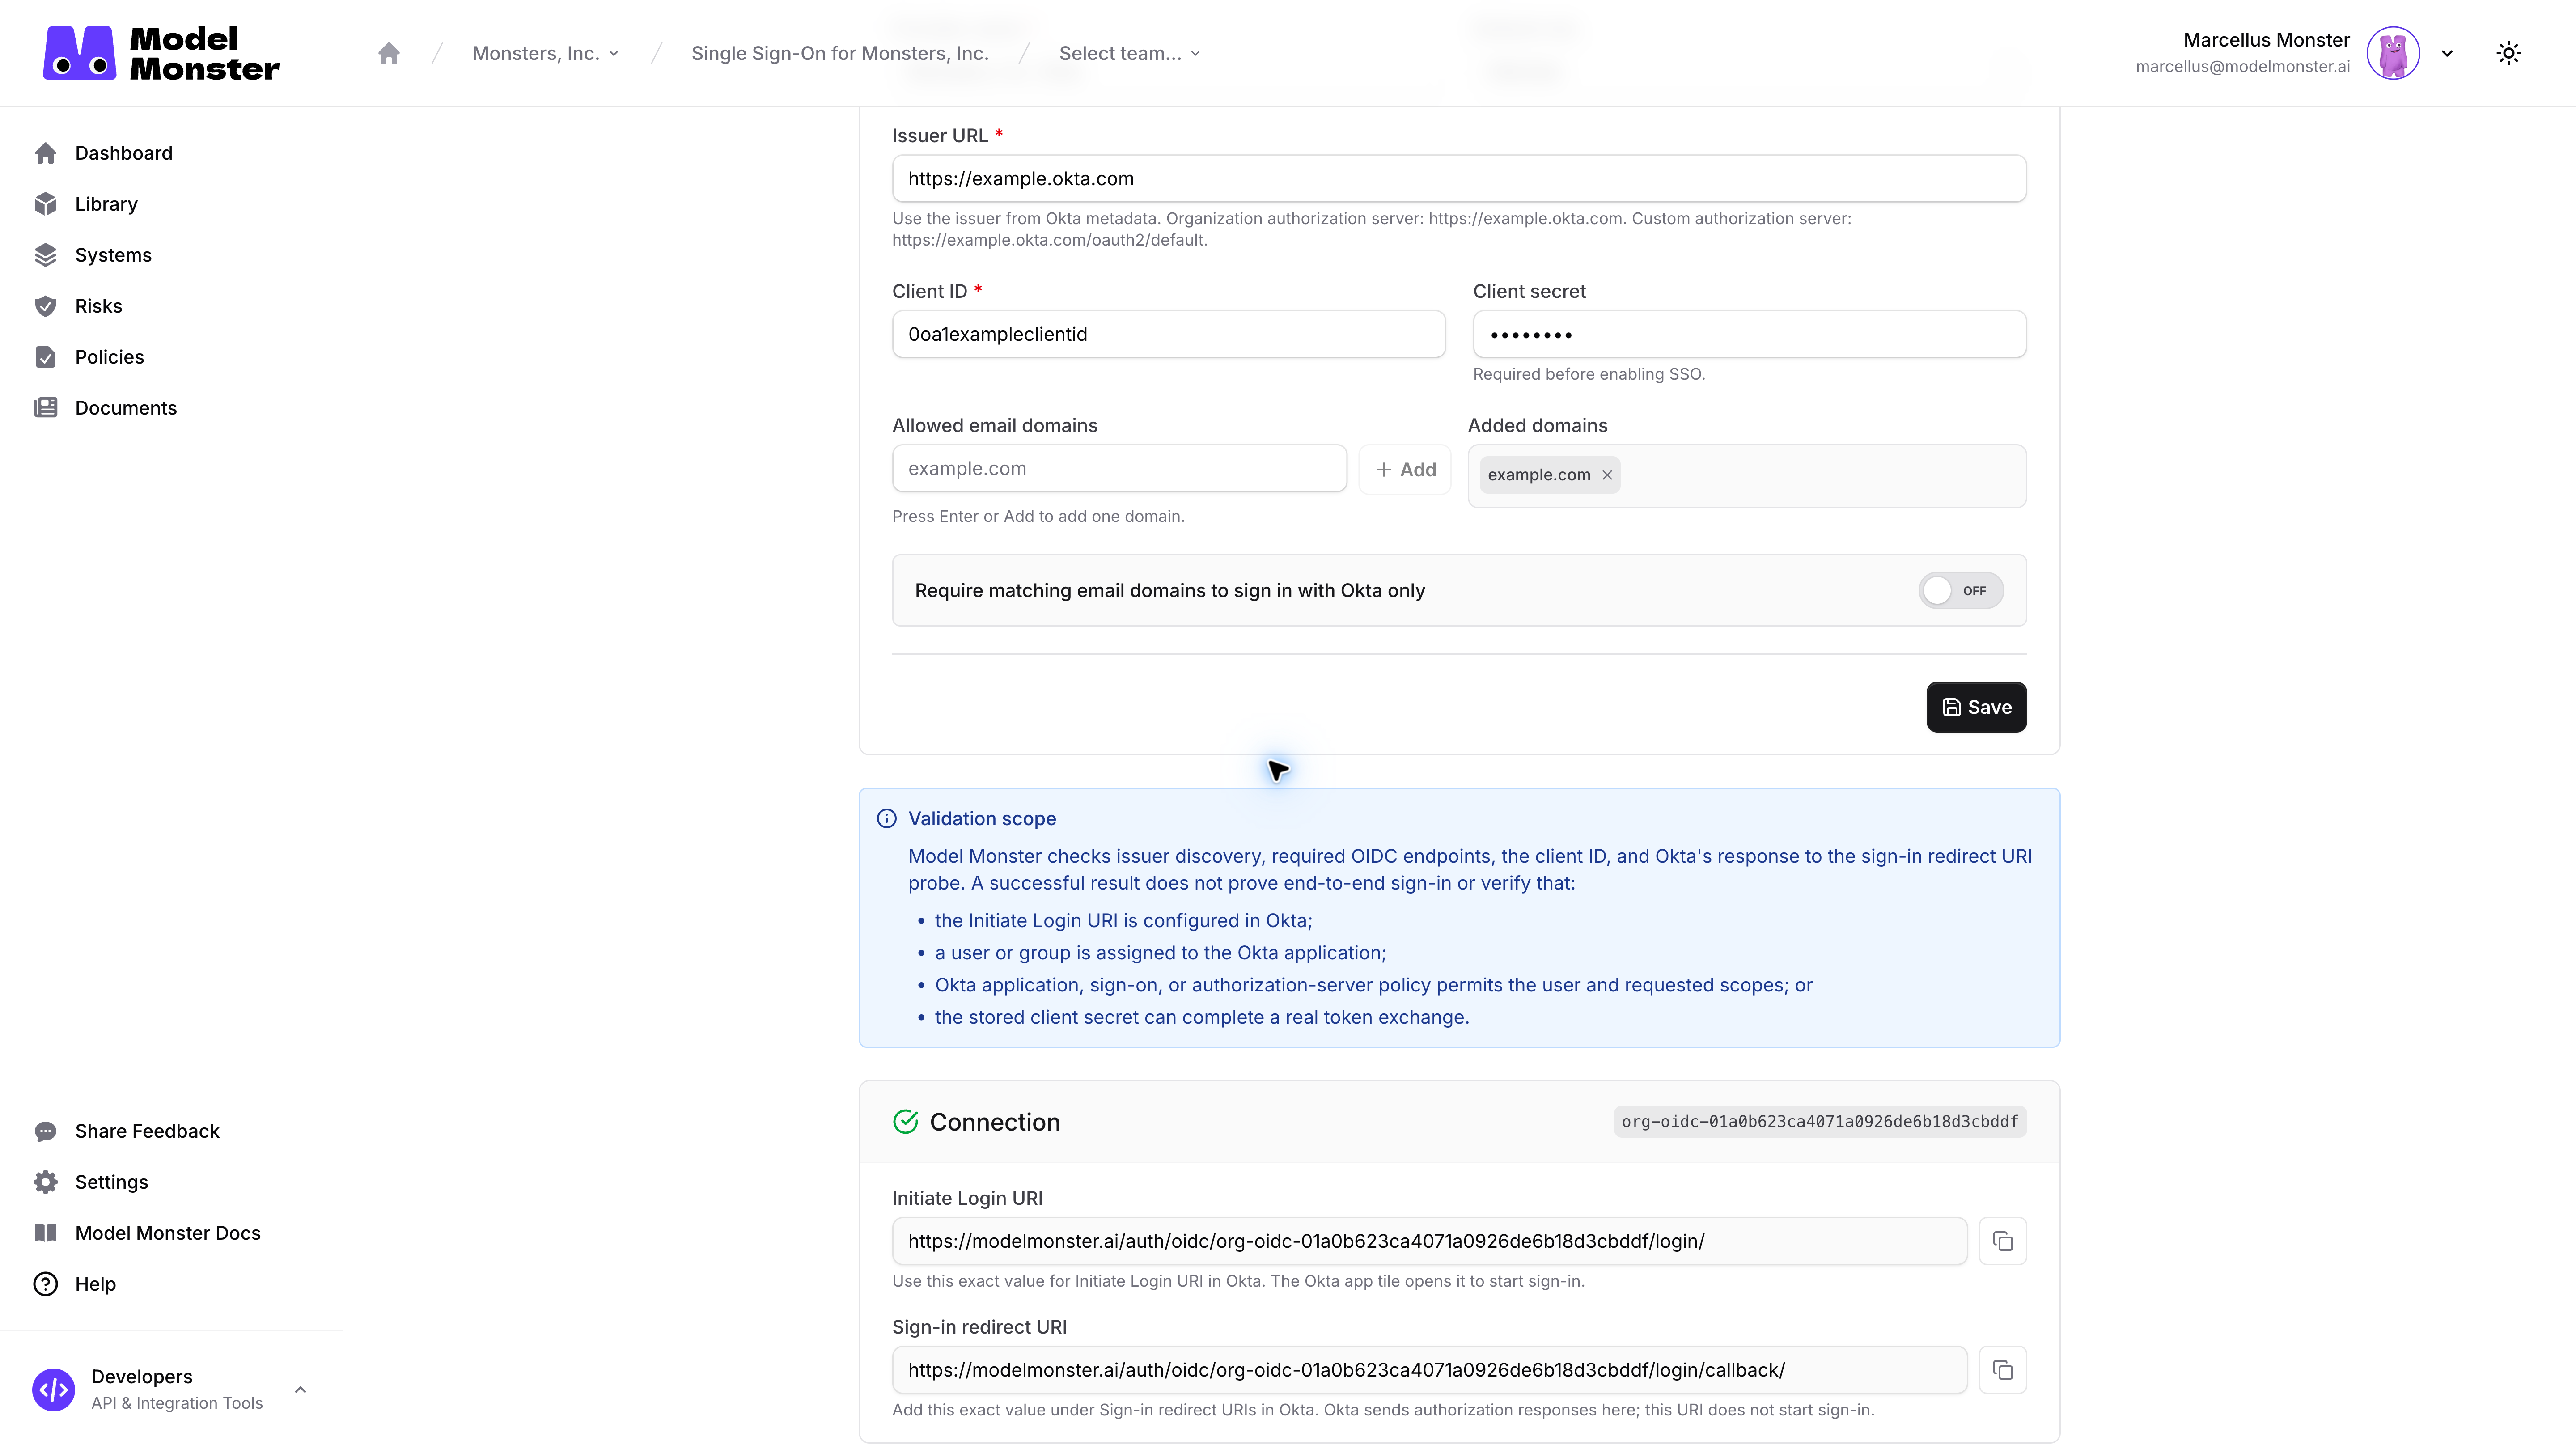Toggle Require matching email domains switch
The height and width of the screenshot is (1449, 2576).
pyautogui.click(x=1960, y=591)
